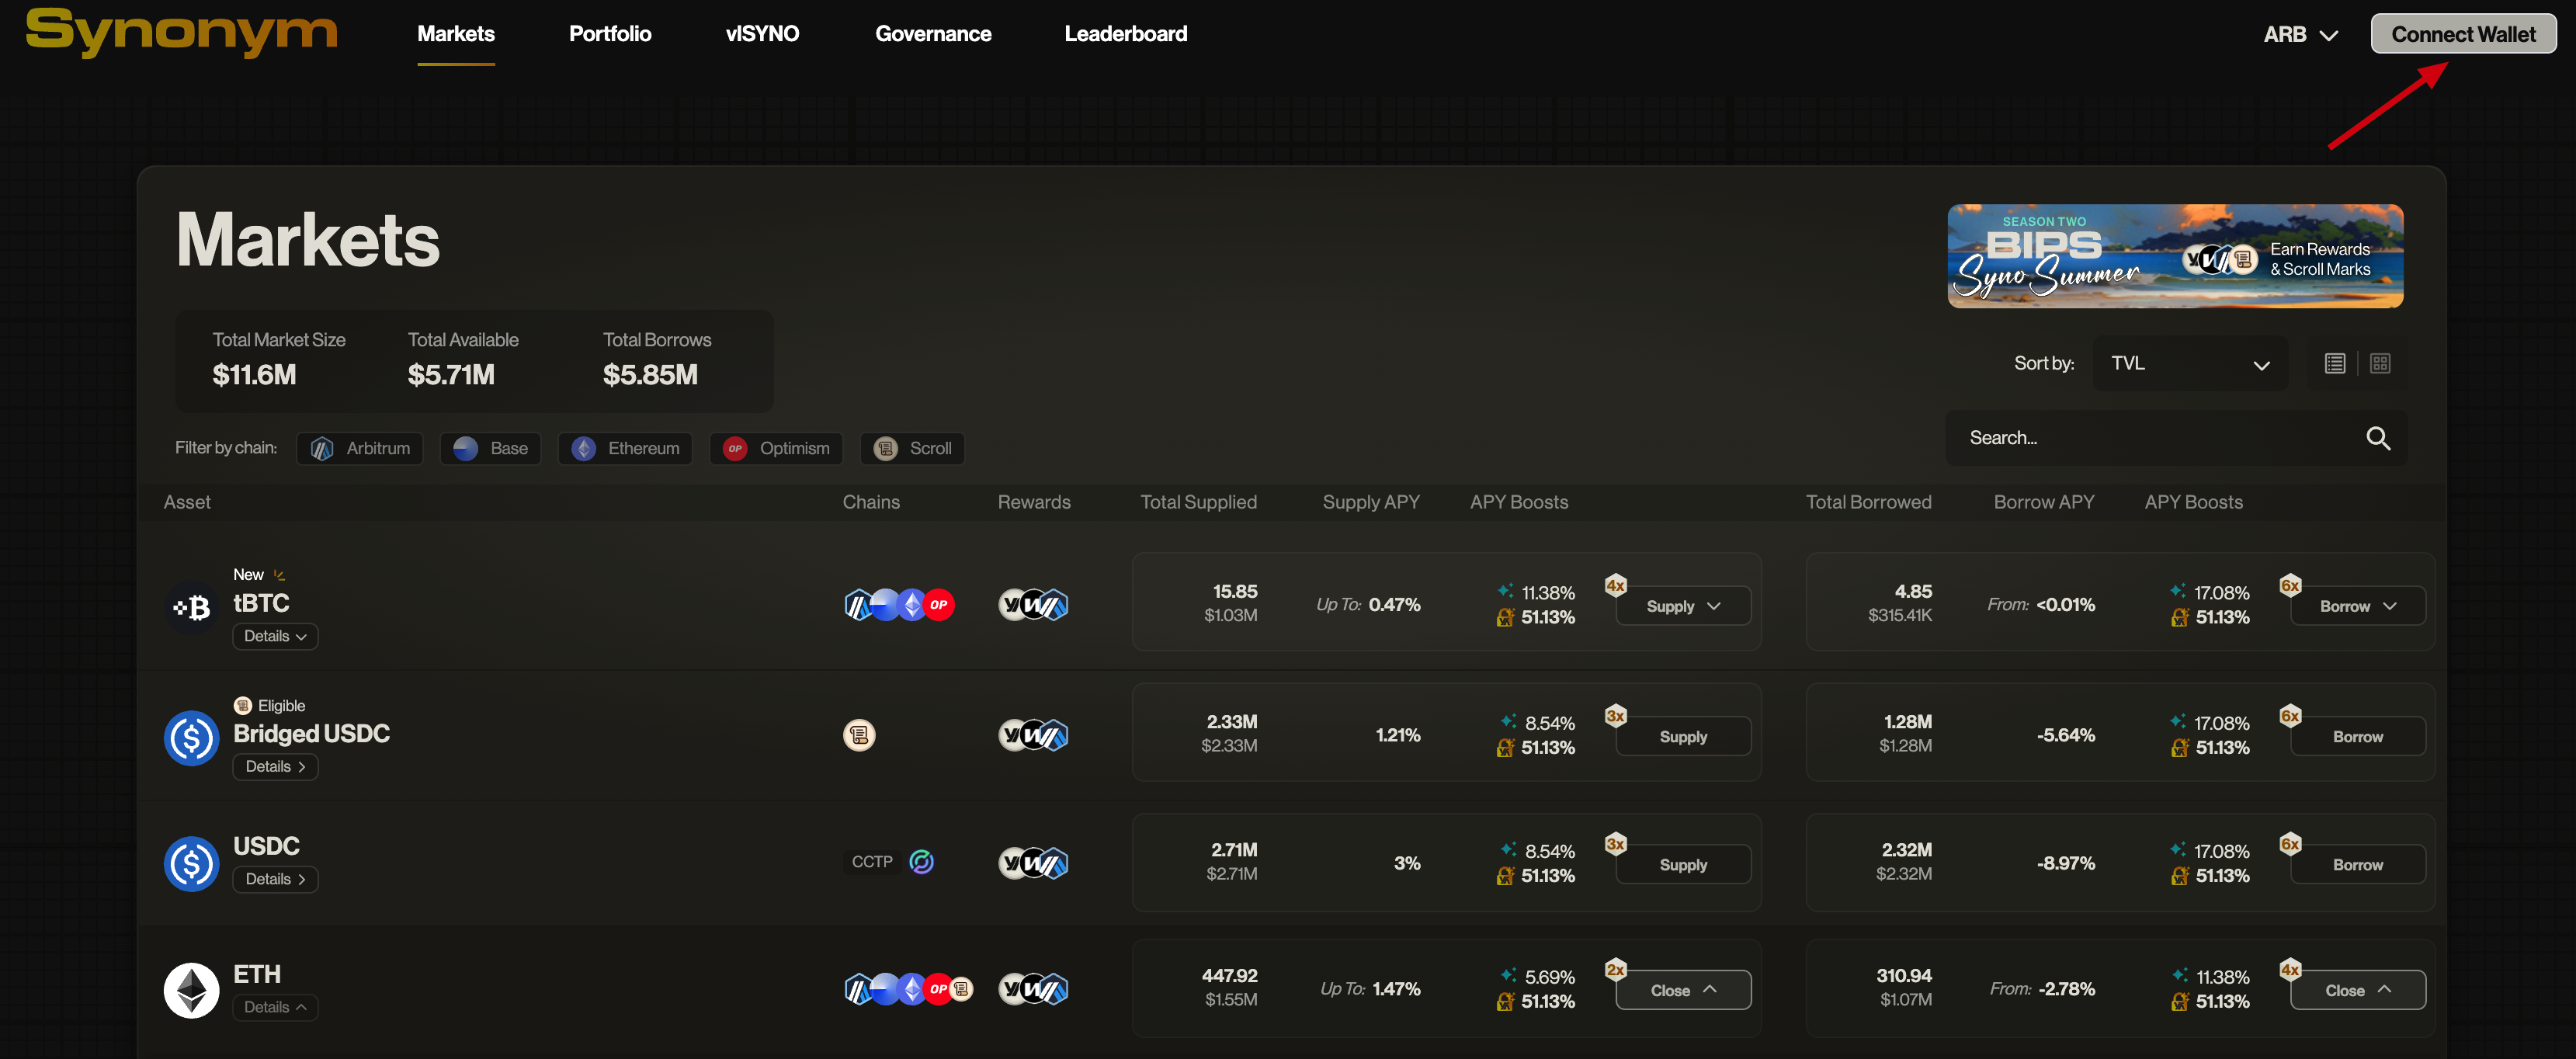2576x1059 pixels.
Task: Click the CCTP swirl icon in USDC row
Action: point(922,862)
